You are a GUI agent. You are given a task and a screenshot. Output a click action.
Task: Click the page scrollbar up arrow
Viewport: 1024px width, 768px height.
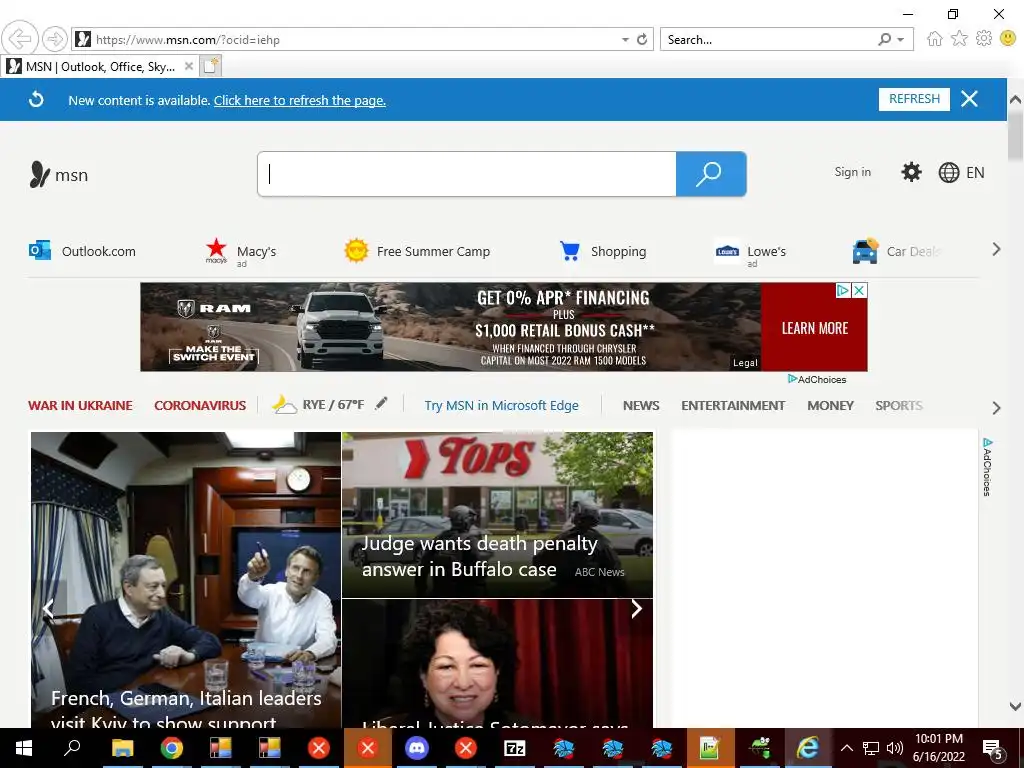click(1015, 100)
